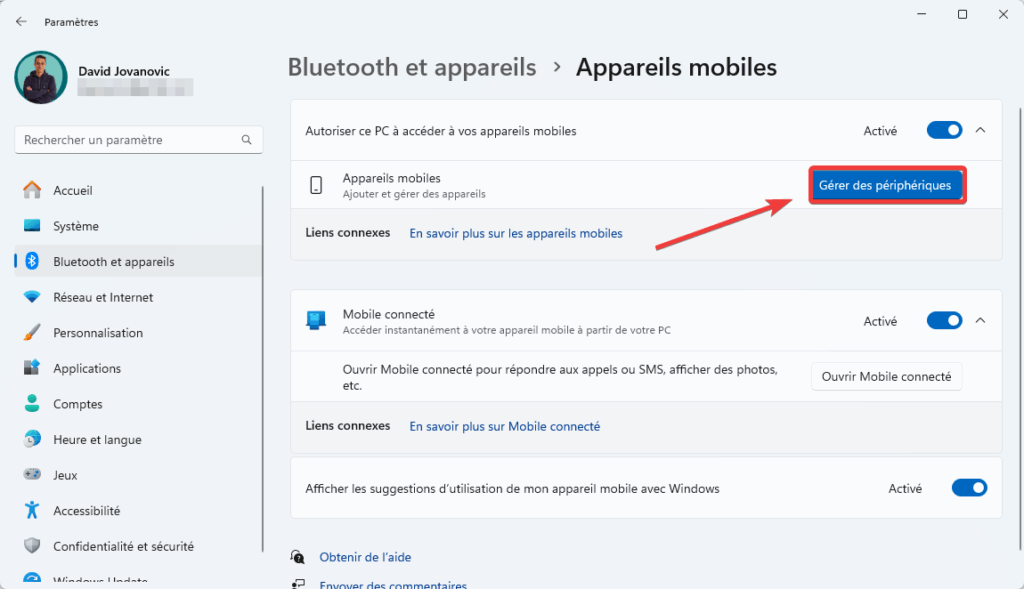
Task: Click the Réseau et Internet wifi icon
Action: tap(32, 297)
